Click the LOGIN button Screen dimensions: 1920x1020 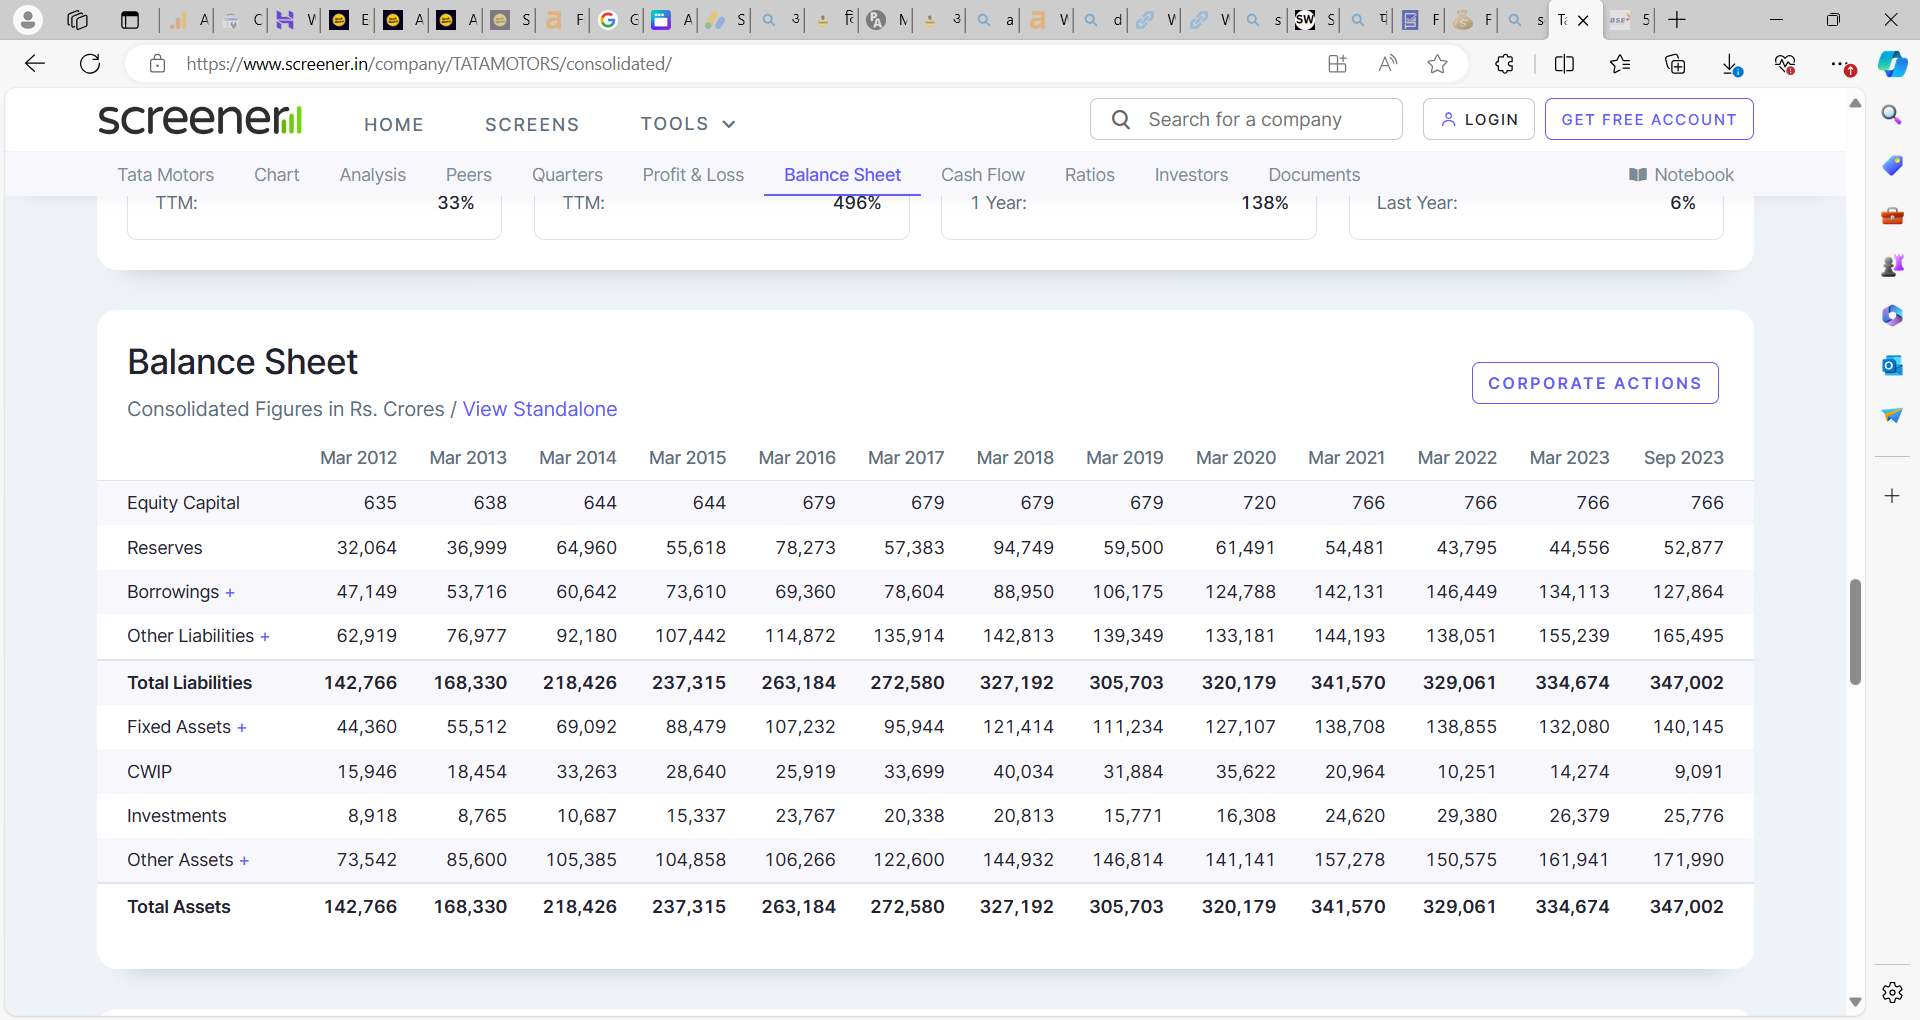coord(1478,119)
